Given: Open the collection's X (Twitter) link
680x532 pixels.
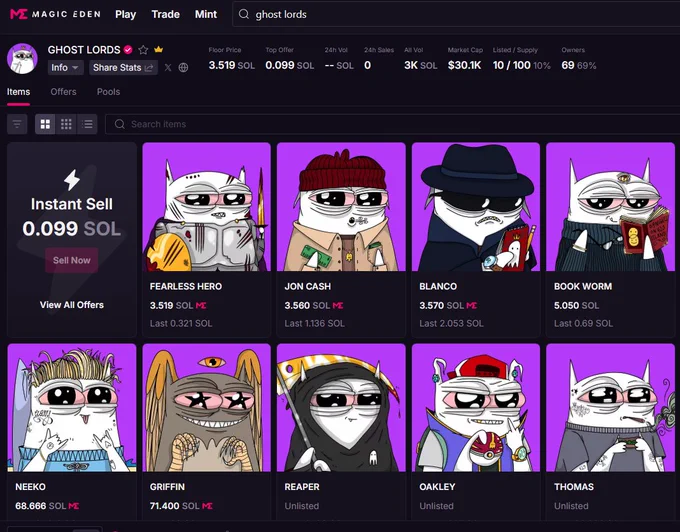Looking at the screenshot, I should pyautogui.click(x=168, y=68).
